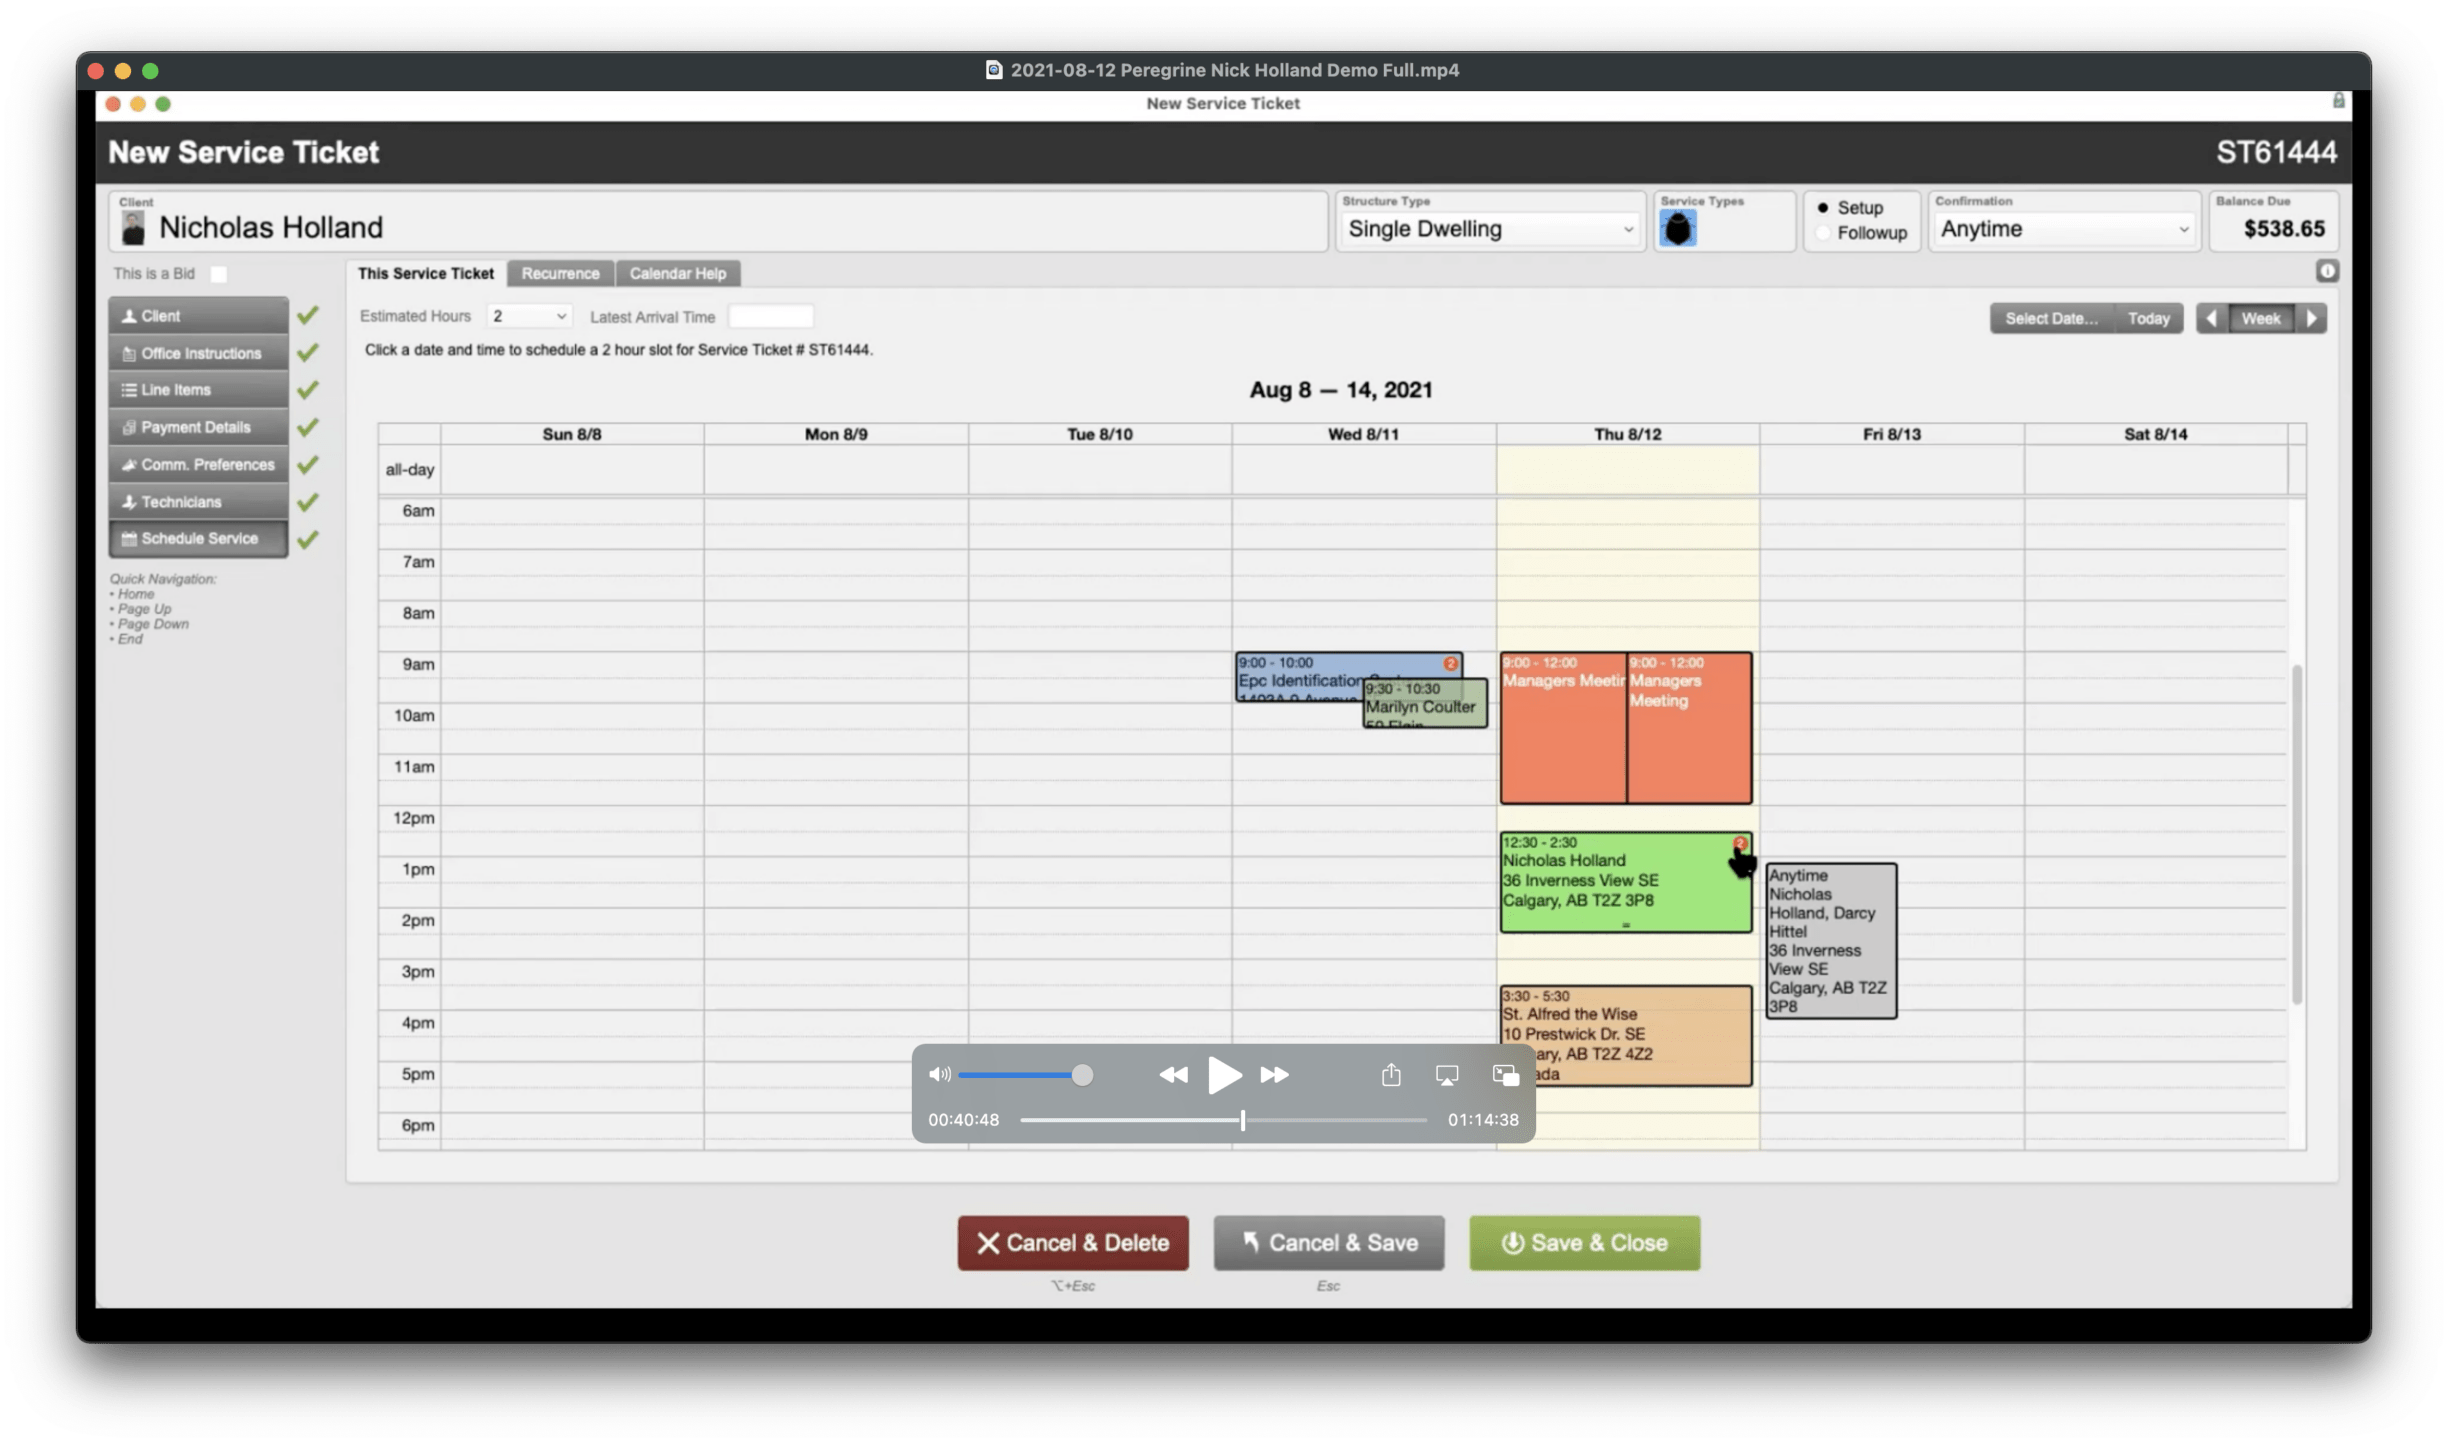This screenshot has width=2448, height=1444.
Task: Click the info icon at top right
Action: point(2327,271)
